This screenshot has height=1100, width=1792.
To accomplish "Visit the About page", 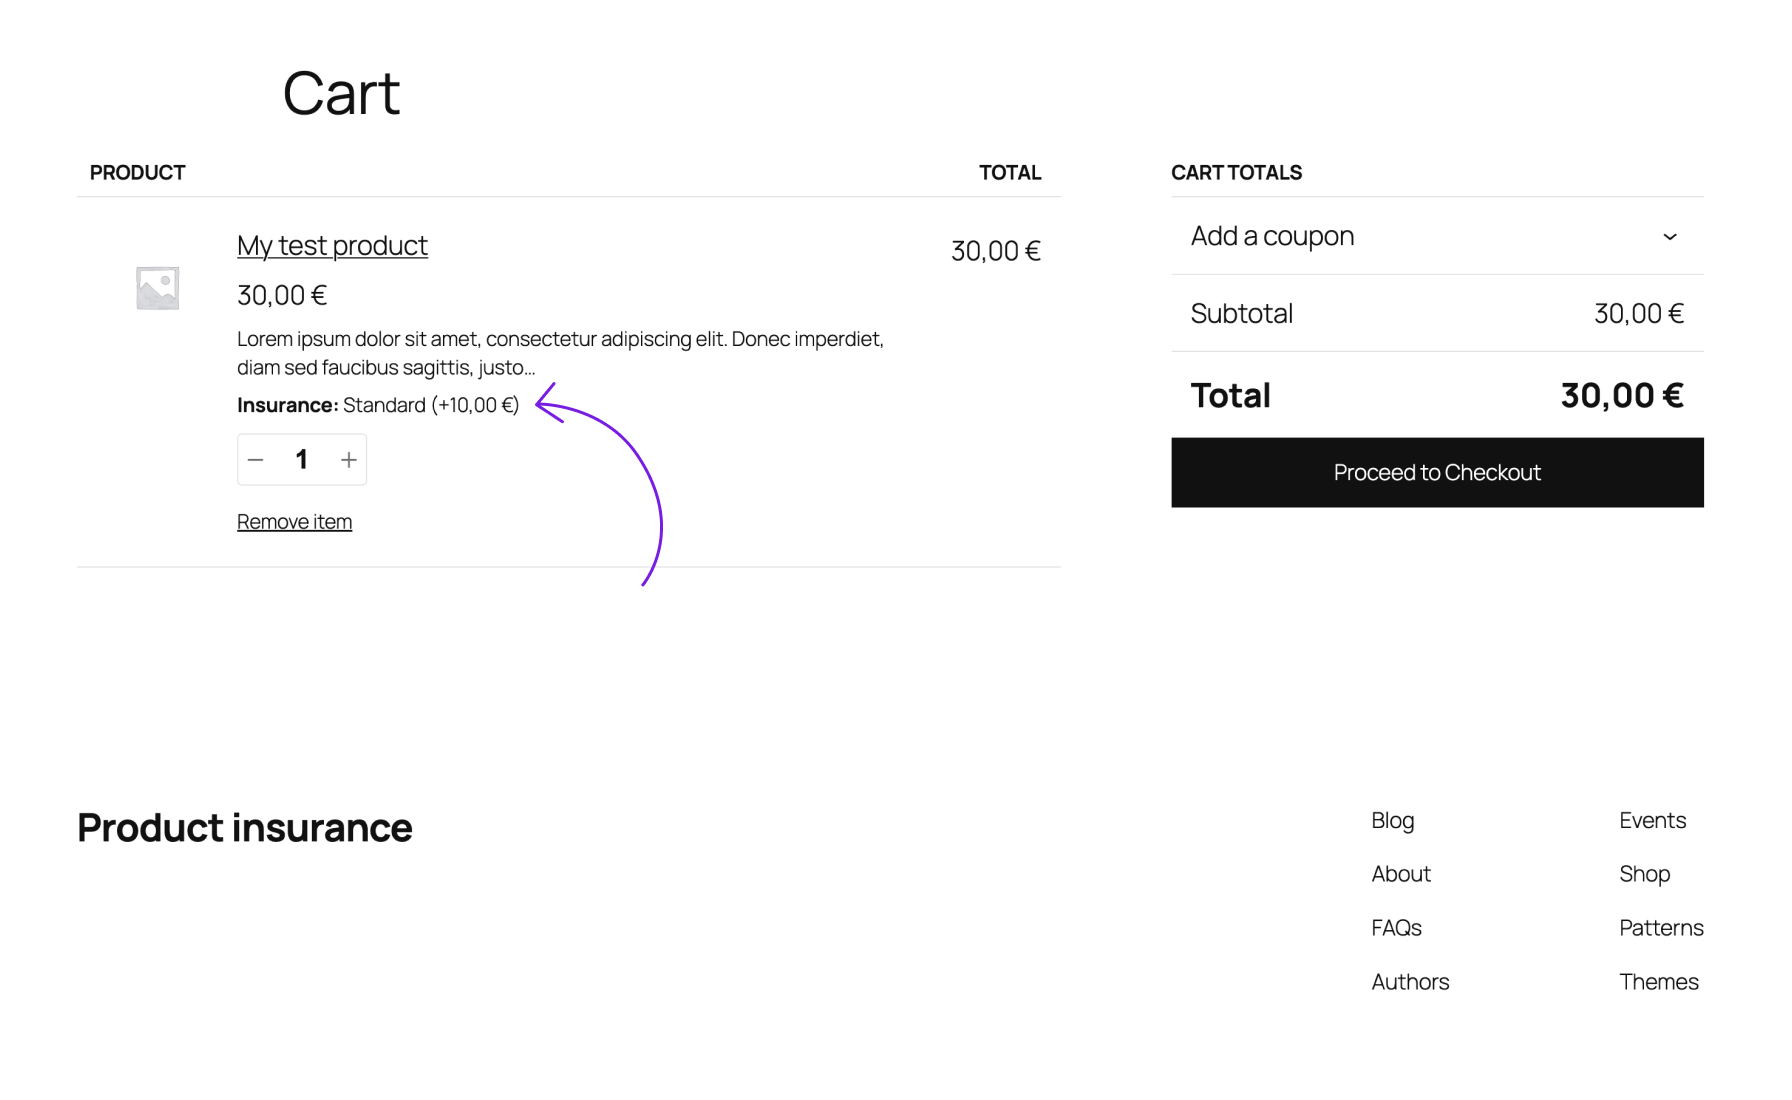I will 1400,874.
